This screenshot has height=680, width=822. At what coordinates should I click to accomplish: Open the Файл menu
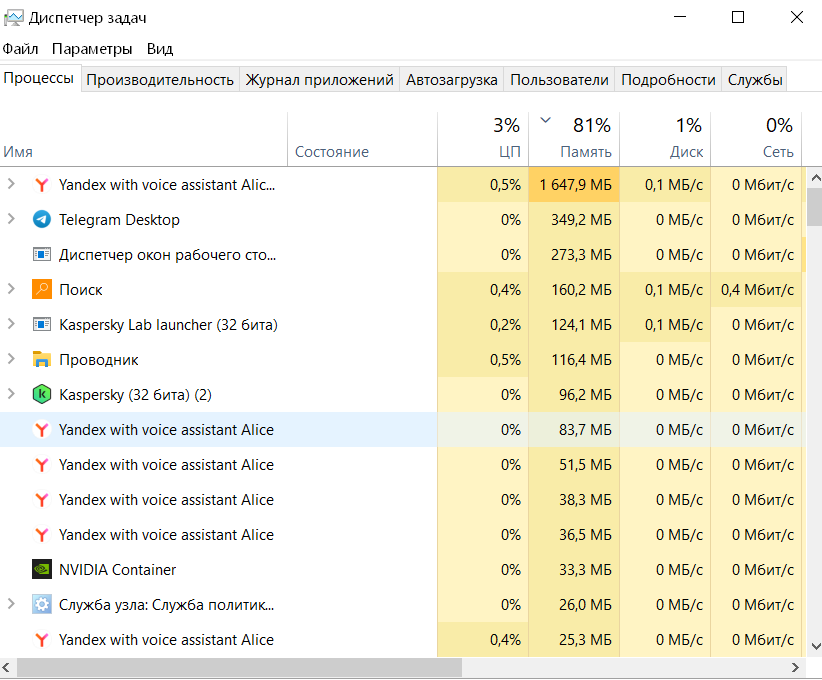point(20,48)
